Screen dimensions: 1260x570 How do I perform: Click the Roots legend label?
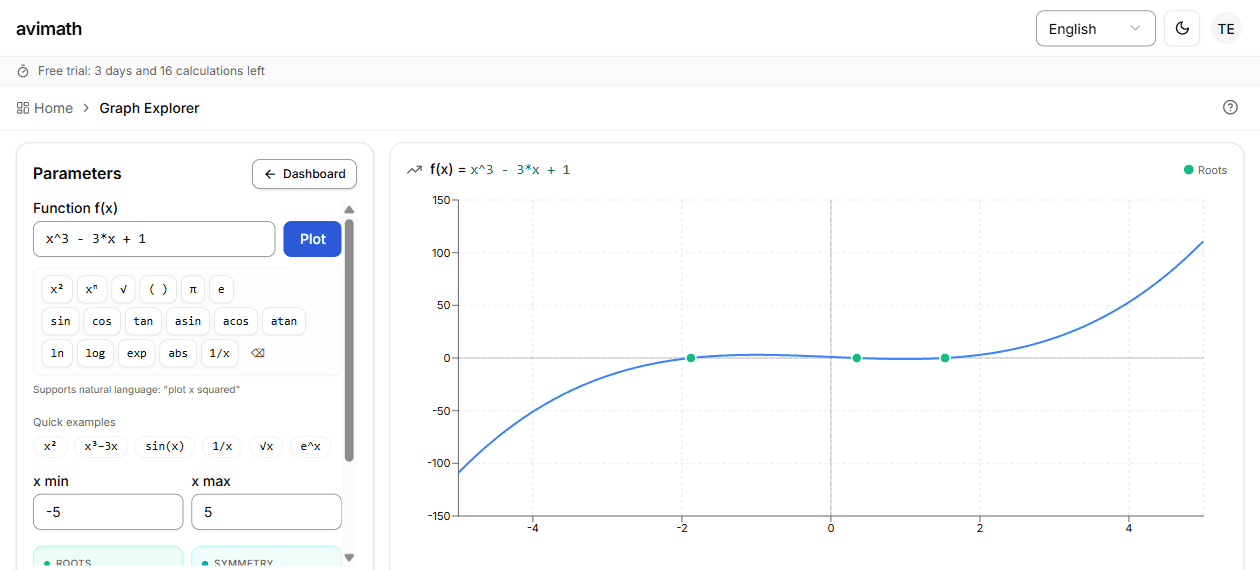coord(1212,170)
